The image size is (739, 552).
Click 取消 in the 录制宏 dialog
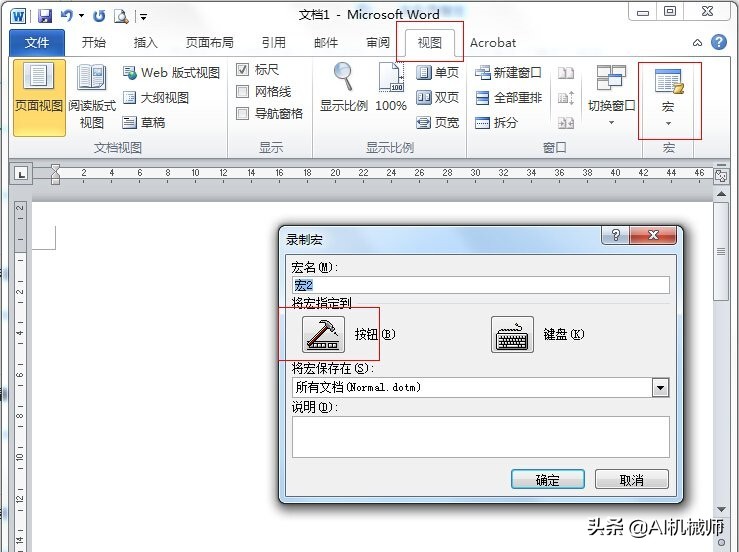(x=632, y=480)
